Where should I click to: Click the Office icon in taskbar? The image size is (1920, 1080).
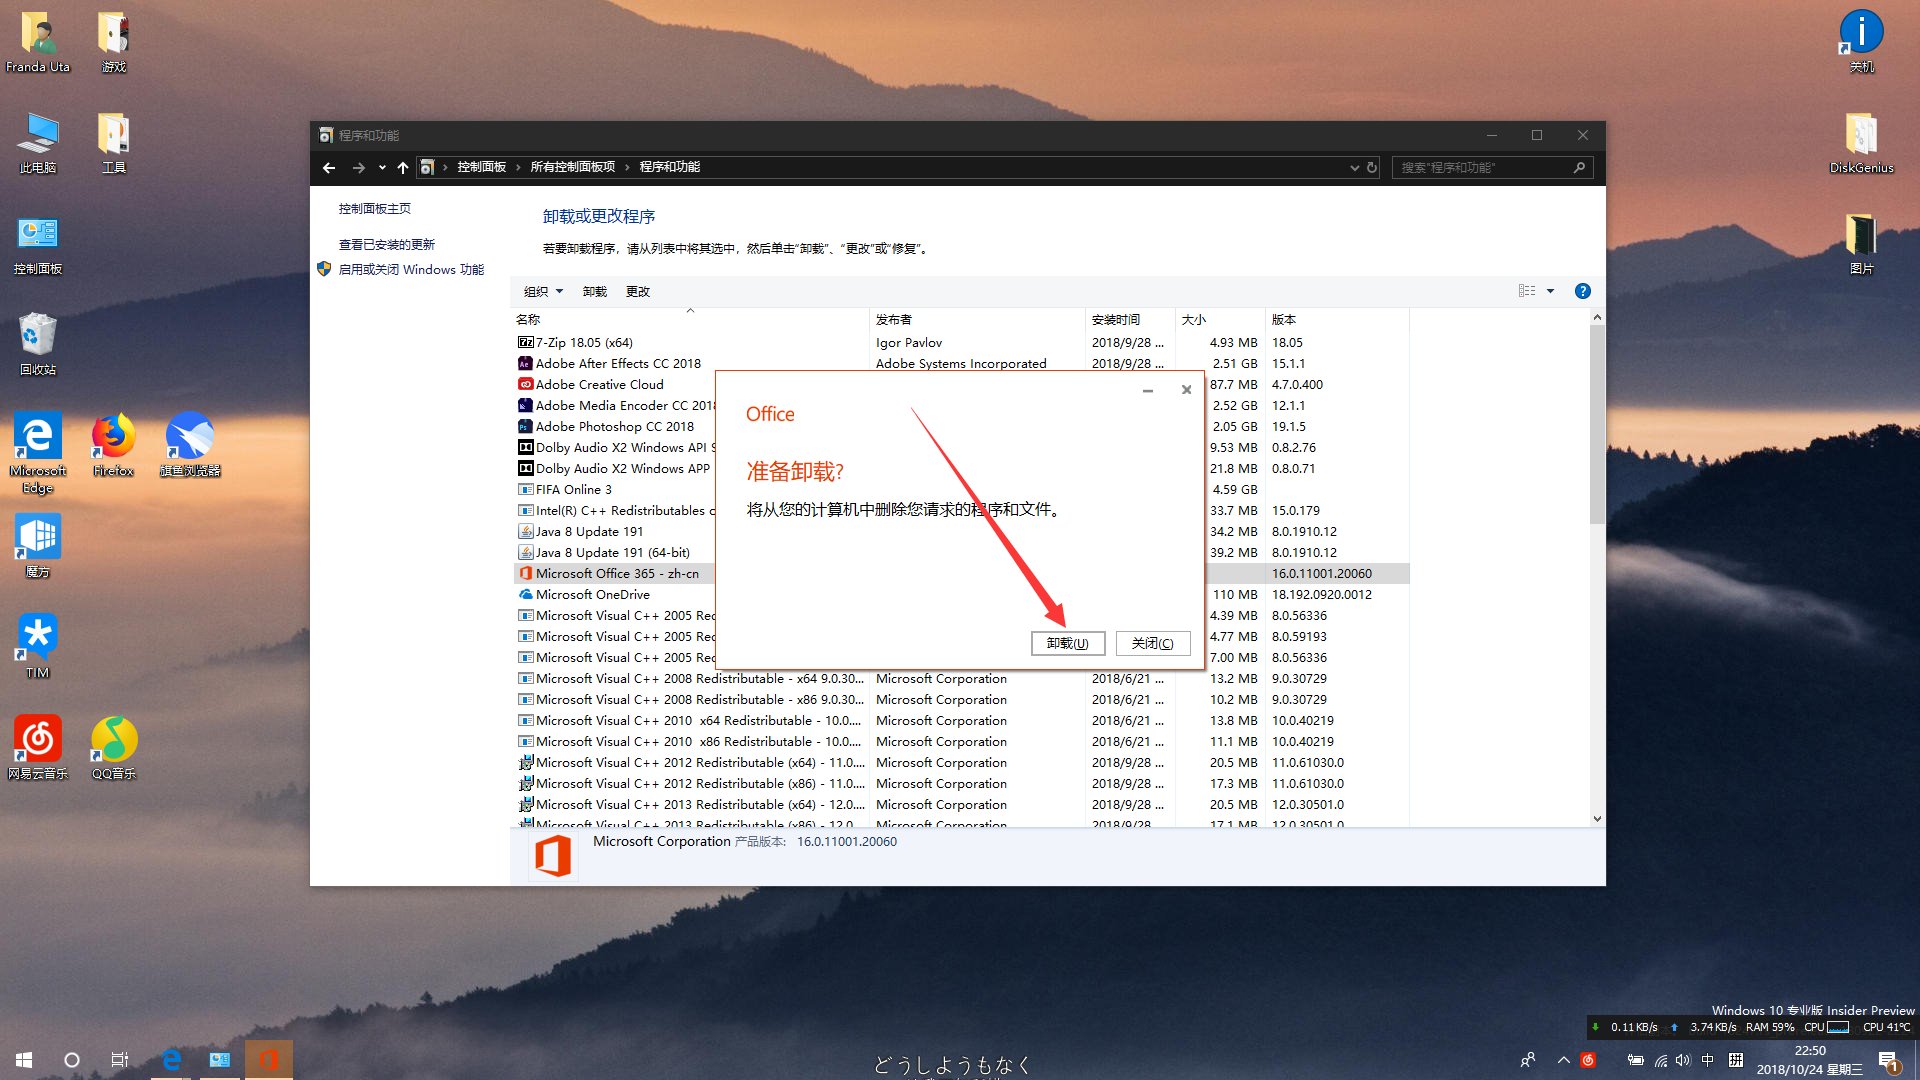268,1059
